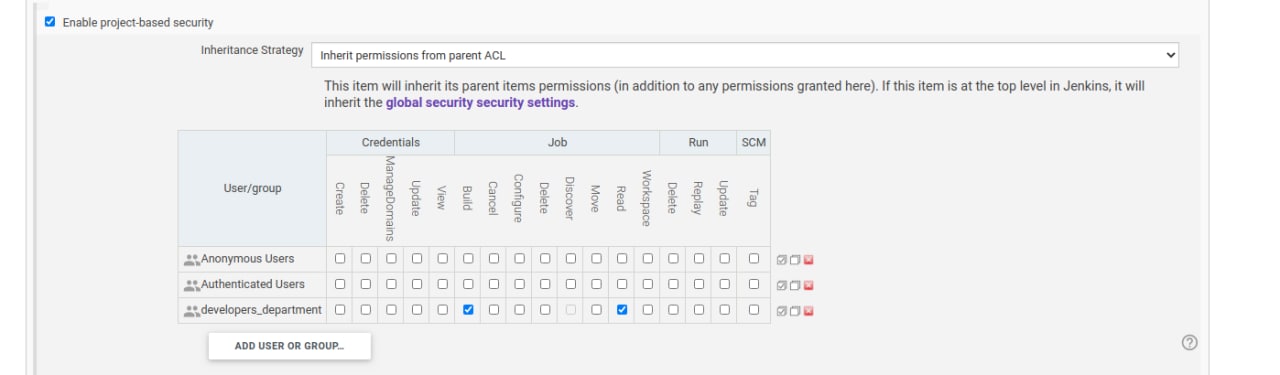Select all permissions for Anonymous Users row
The width and height of the screenshot is (1280, 375).
[782, 259]
